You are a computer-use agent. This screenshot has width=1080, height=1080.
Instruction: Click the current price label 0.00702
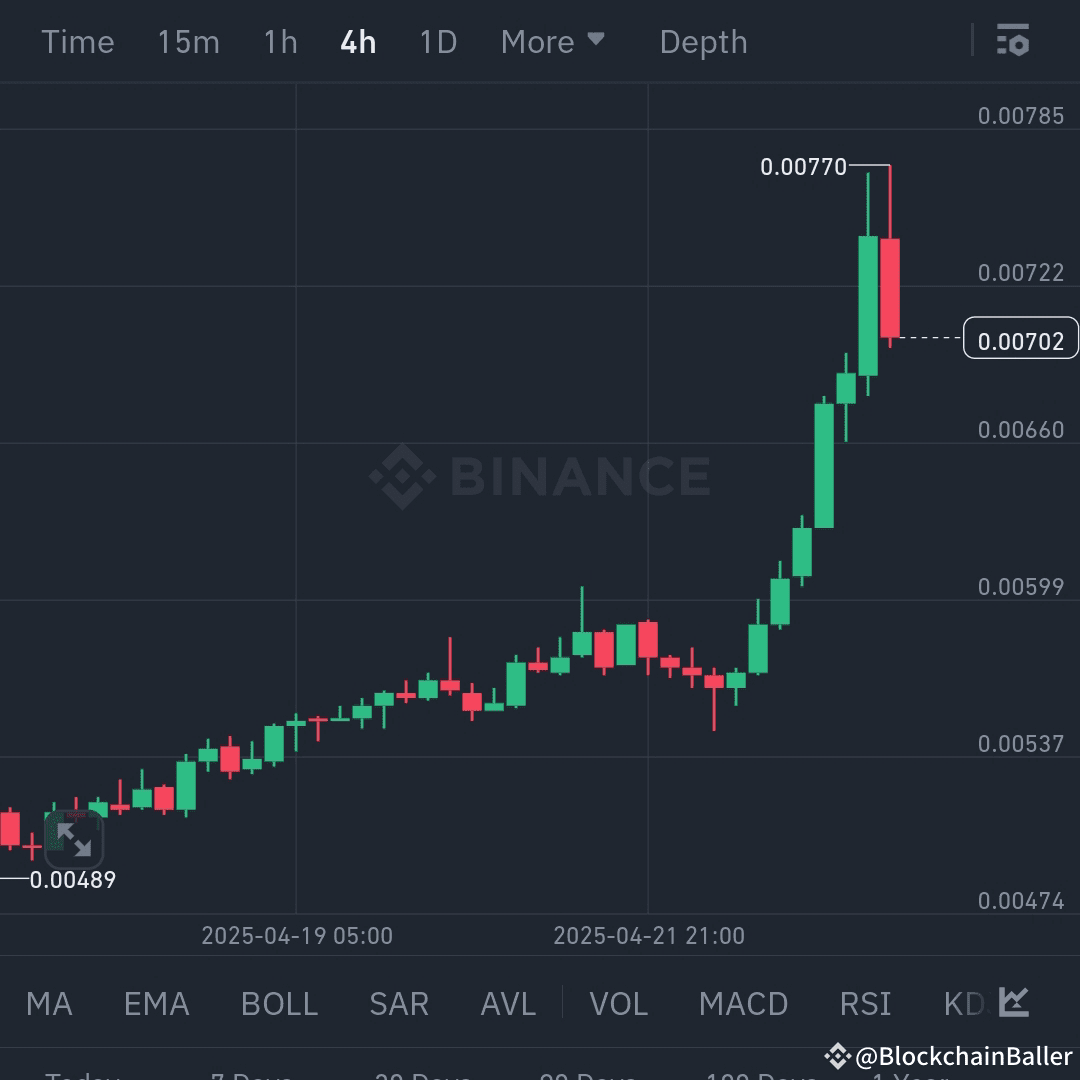pos(1021,338)
